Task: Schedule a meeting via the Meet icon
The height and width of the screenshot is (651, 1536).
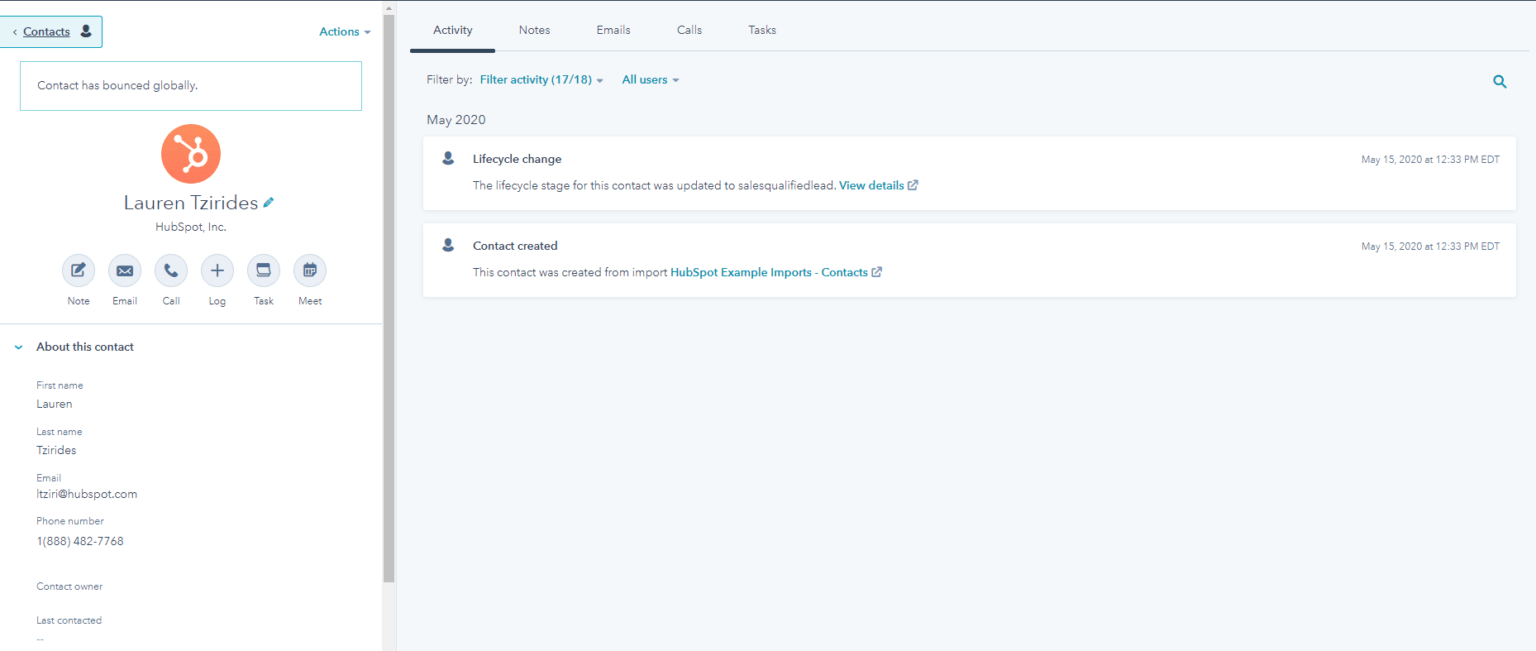Action: click(309, 270)
